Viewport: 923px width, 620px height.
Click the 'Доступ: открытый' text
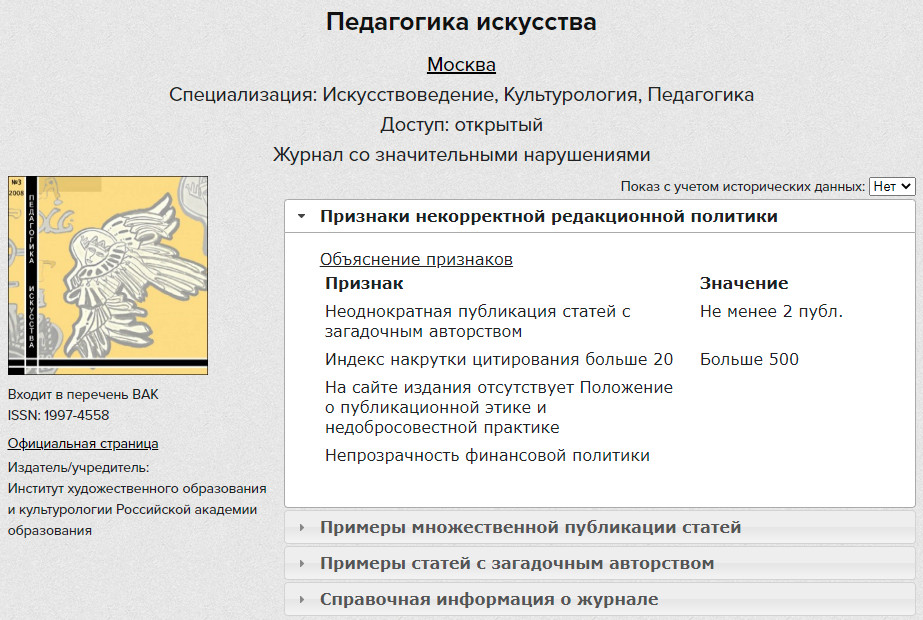click(462, 125)
